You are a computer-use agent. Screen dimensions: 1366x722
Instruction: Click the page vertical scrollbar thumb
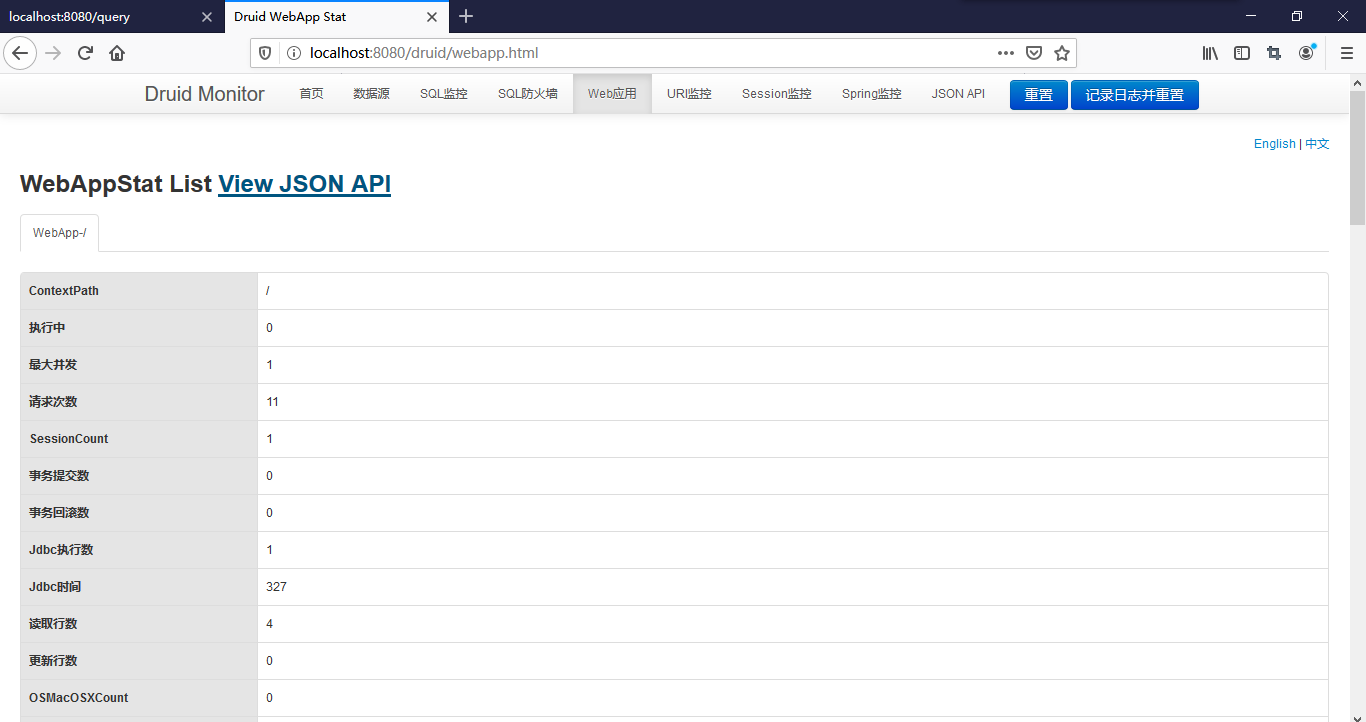[1357, 157]
